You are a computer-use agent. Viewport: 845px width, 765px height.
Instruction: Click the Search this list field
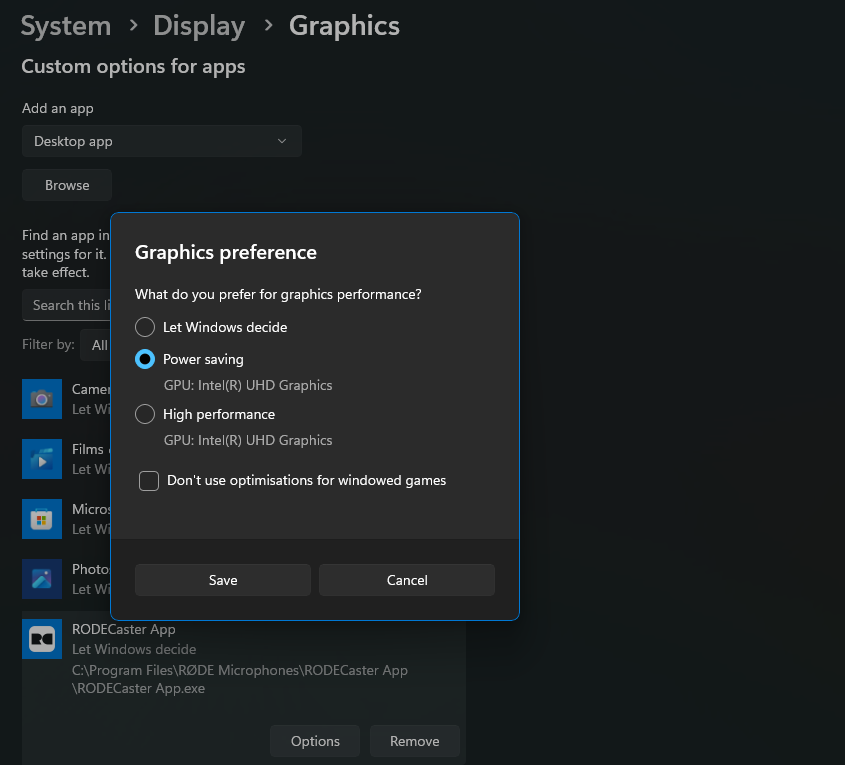pos(67,305)
